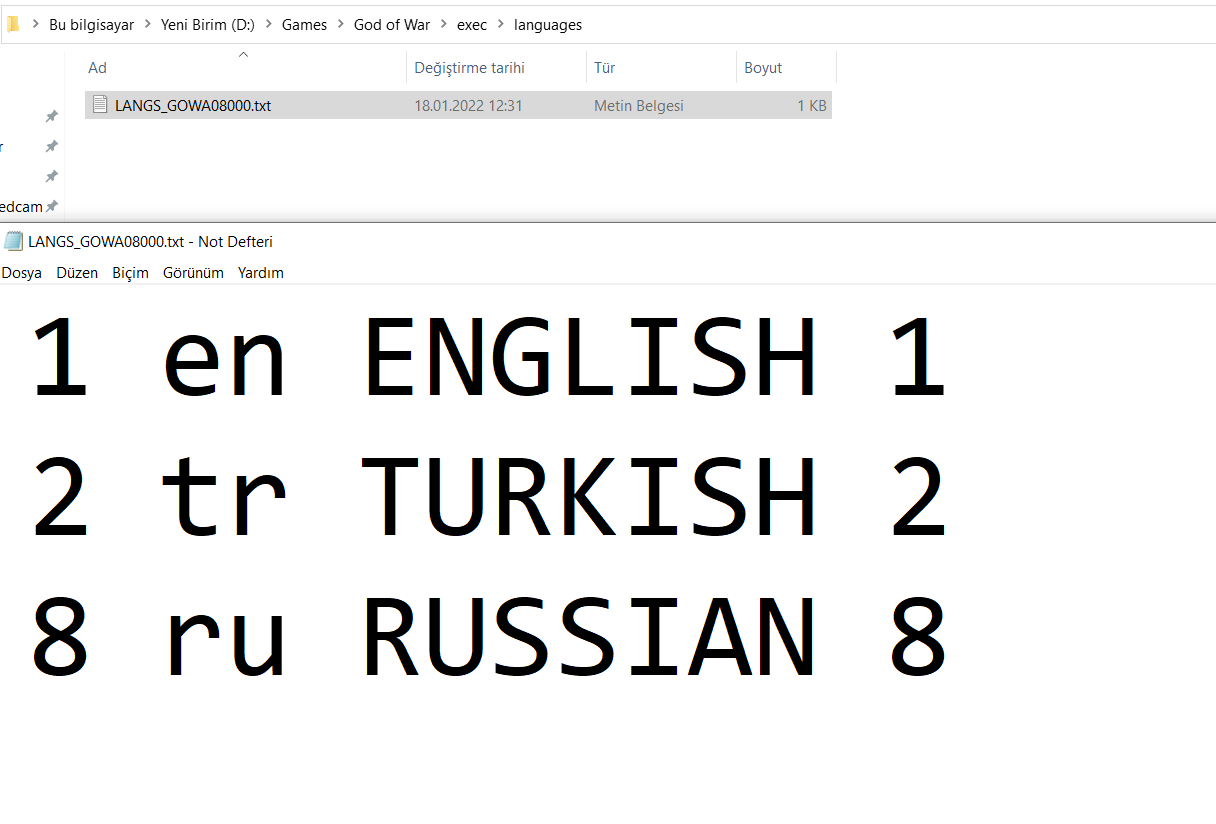Place cursor in the RUSSIAN word in Notepad

click(x=589, y=637)
